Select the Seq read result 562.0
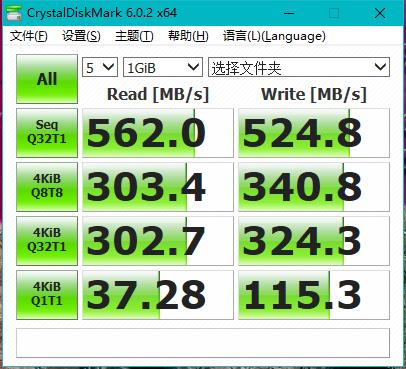 coord(158,133)
